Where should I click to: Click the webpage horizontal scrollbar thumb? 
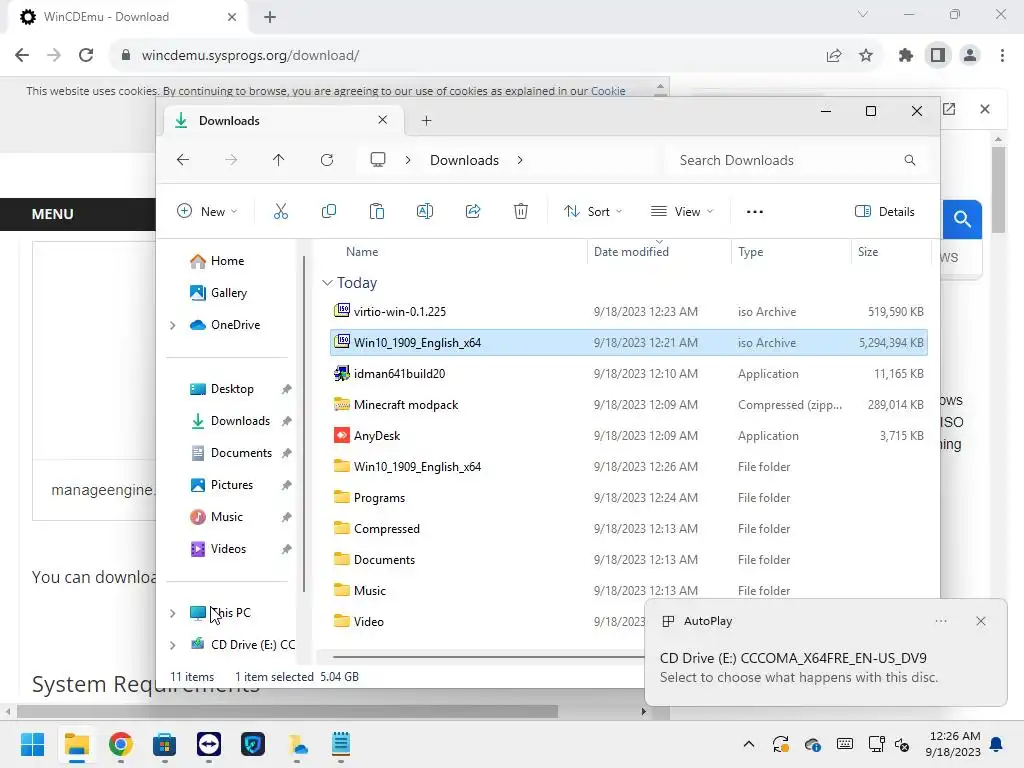click(287, 711)
